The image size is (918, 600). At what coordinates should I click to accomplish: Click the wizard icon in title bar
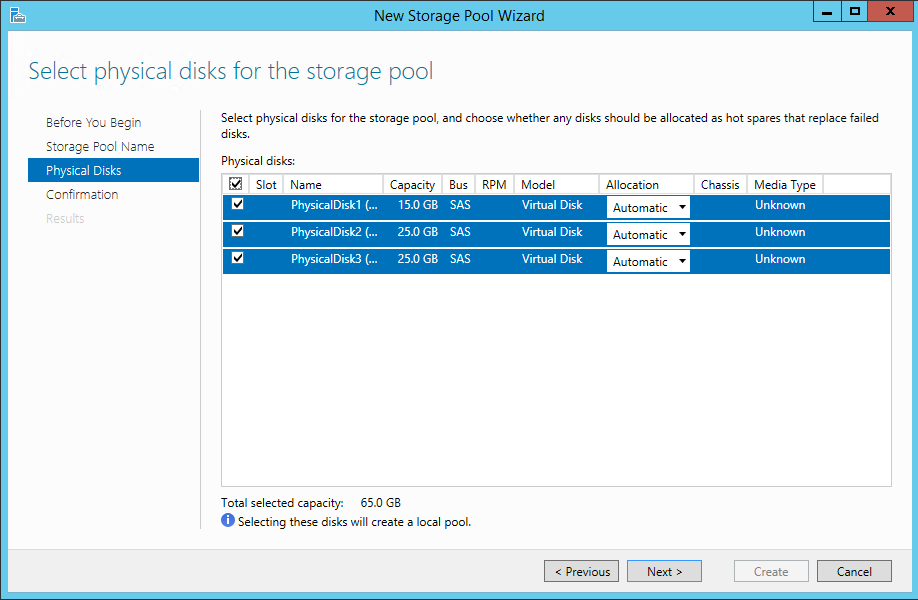point(18,15)
